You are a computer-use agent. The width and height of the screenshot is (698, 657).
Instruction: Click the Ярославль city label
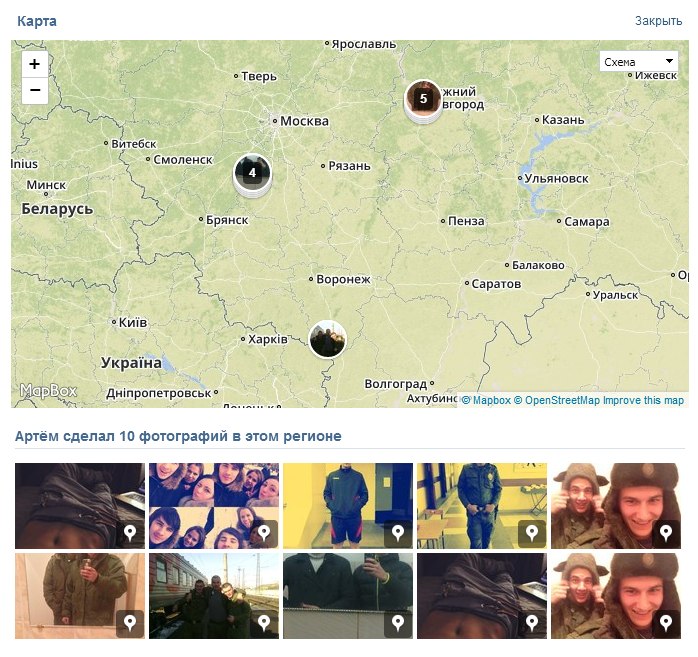point(364,44)
